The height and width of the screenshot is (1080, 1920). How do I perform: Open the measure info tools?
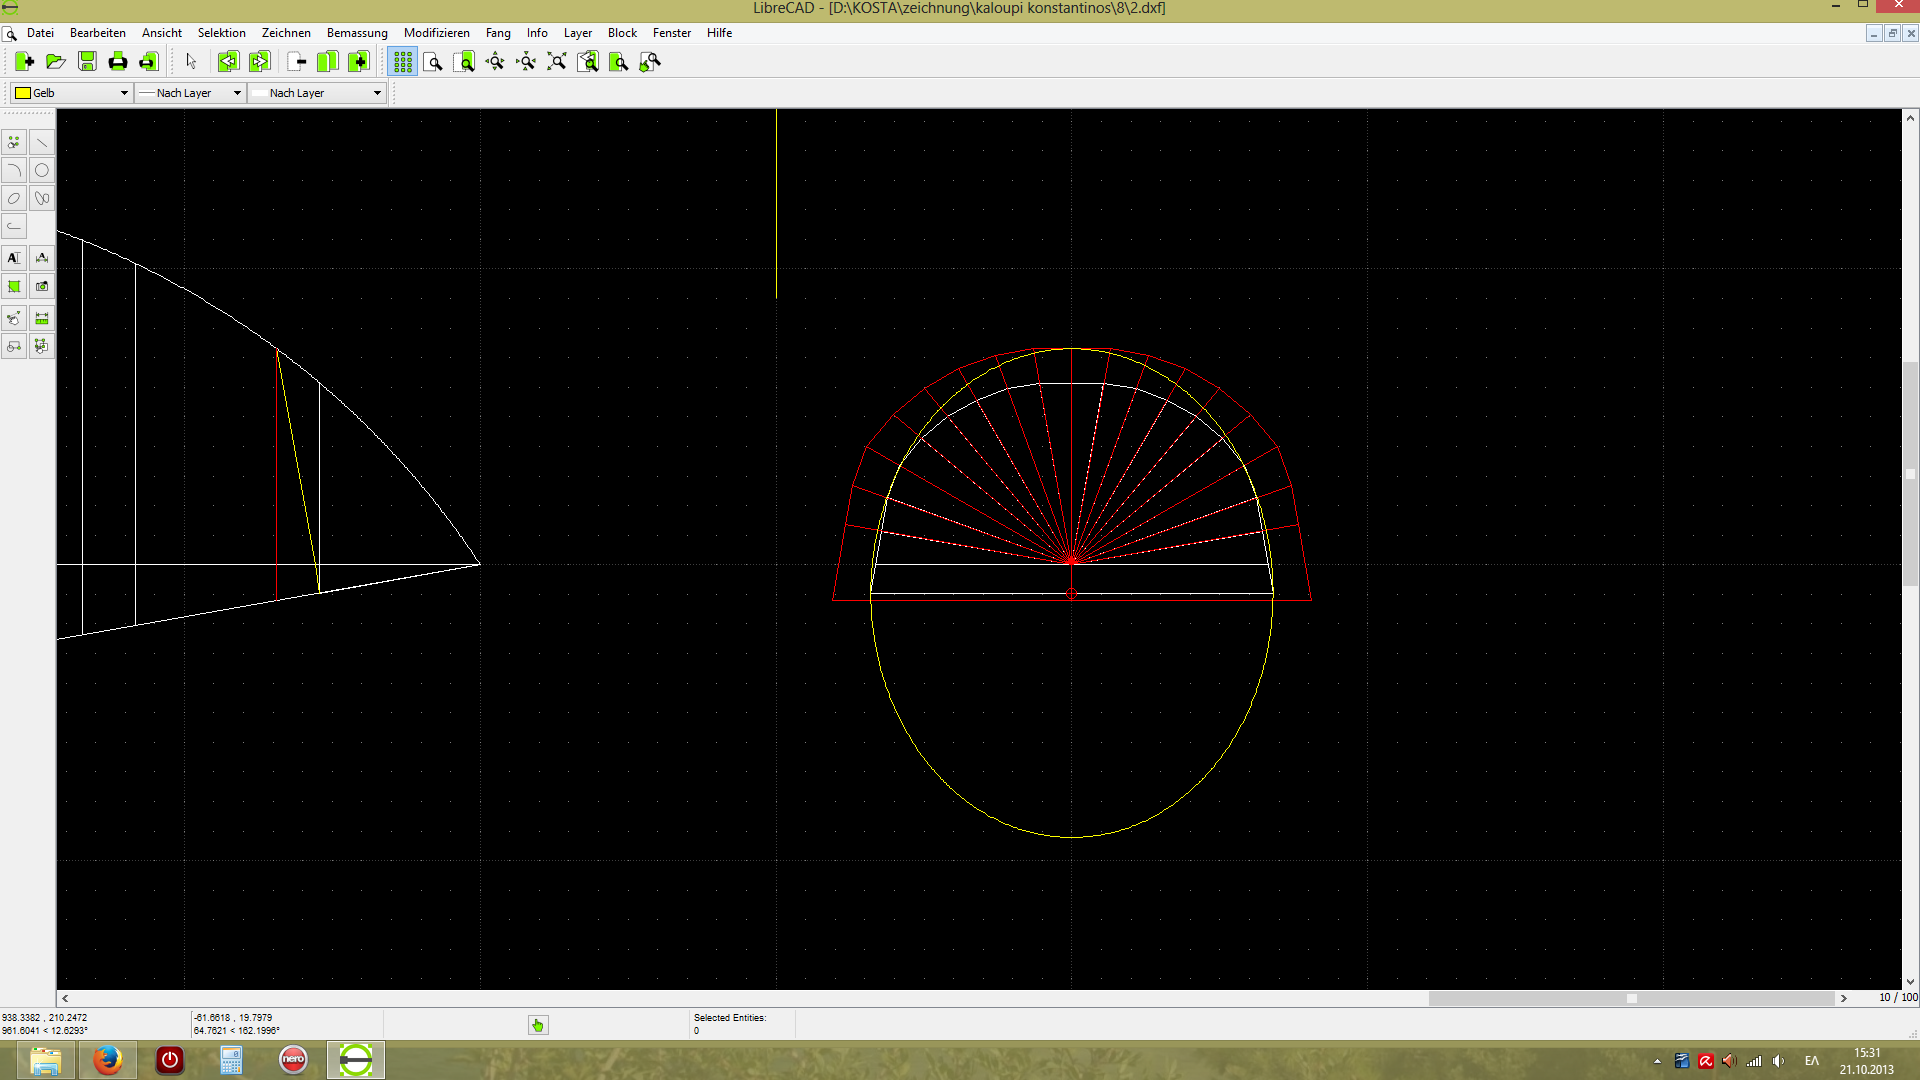tap(42, 318)
